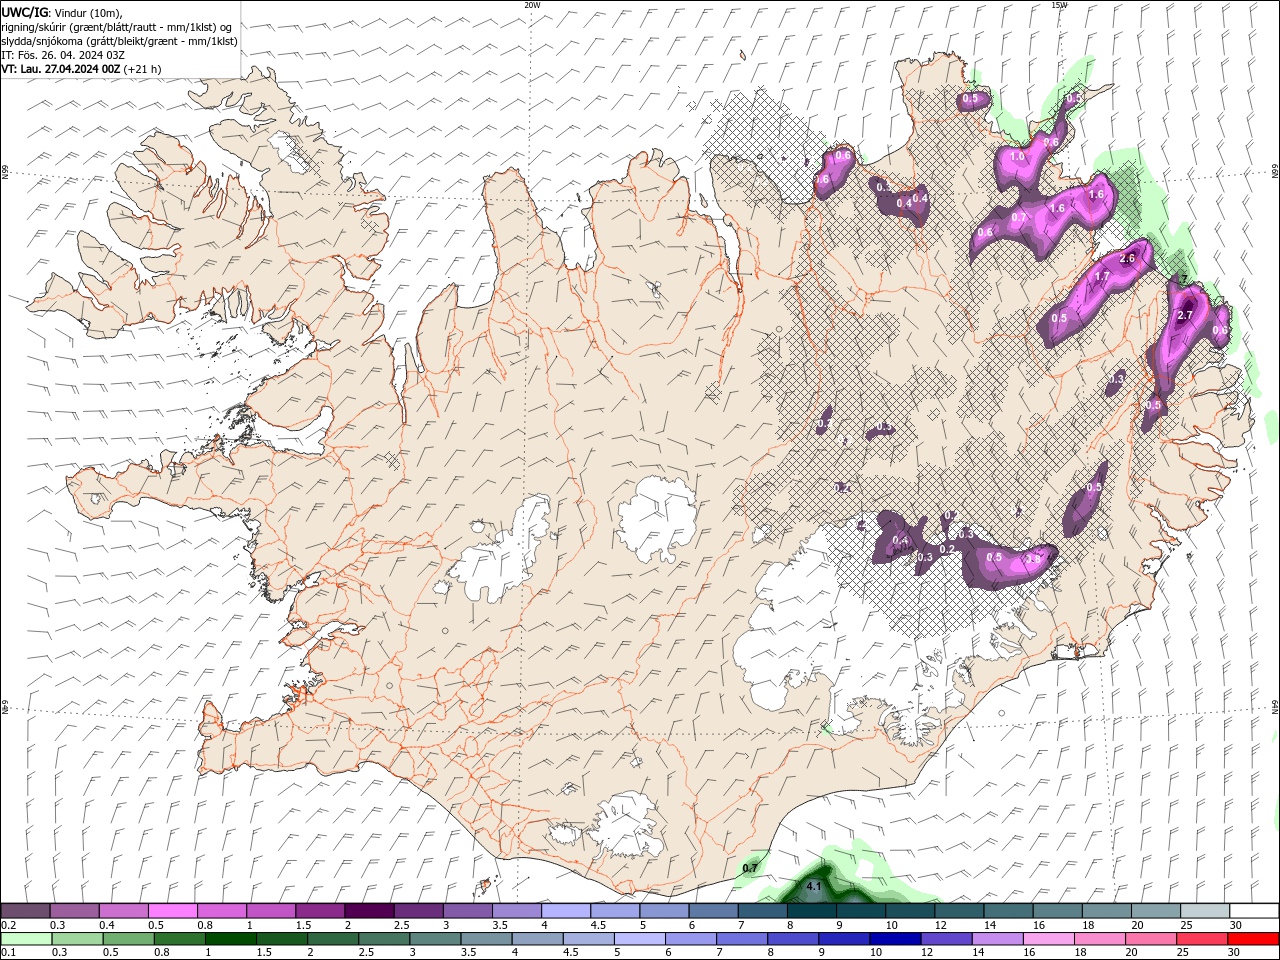Image resolution: width=1280 pixels, height=960 pixels.
Task: Click the 1.0 snowfall value in the northeast
Action: (x=1018, y=156)
